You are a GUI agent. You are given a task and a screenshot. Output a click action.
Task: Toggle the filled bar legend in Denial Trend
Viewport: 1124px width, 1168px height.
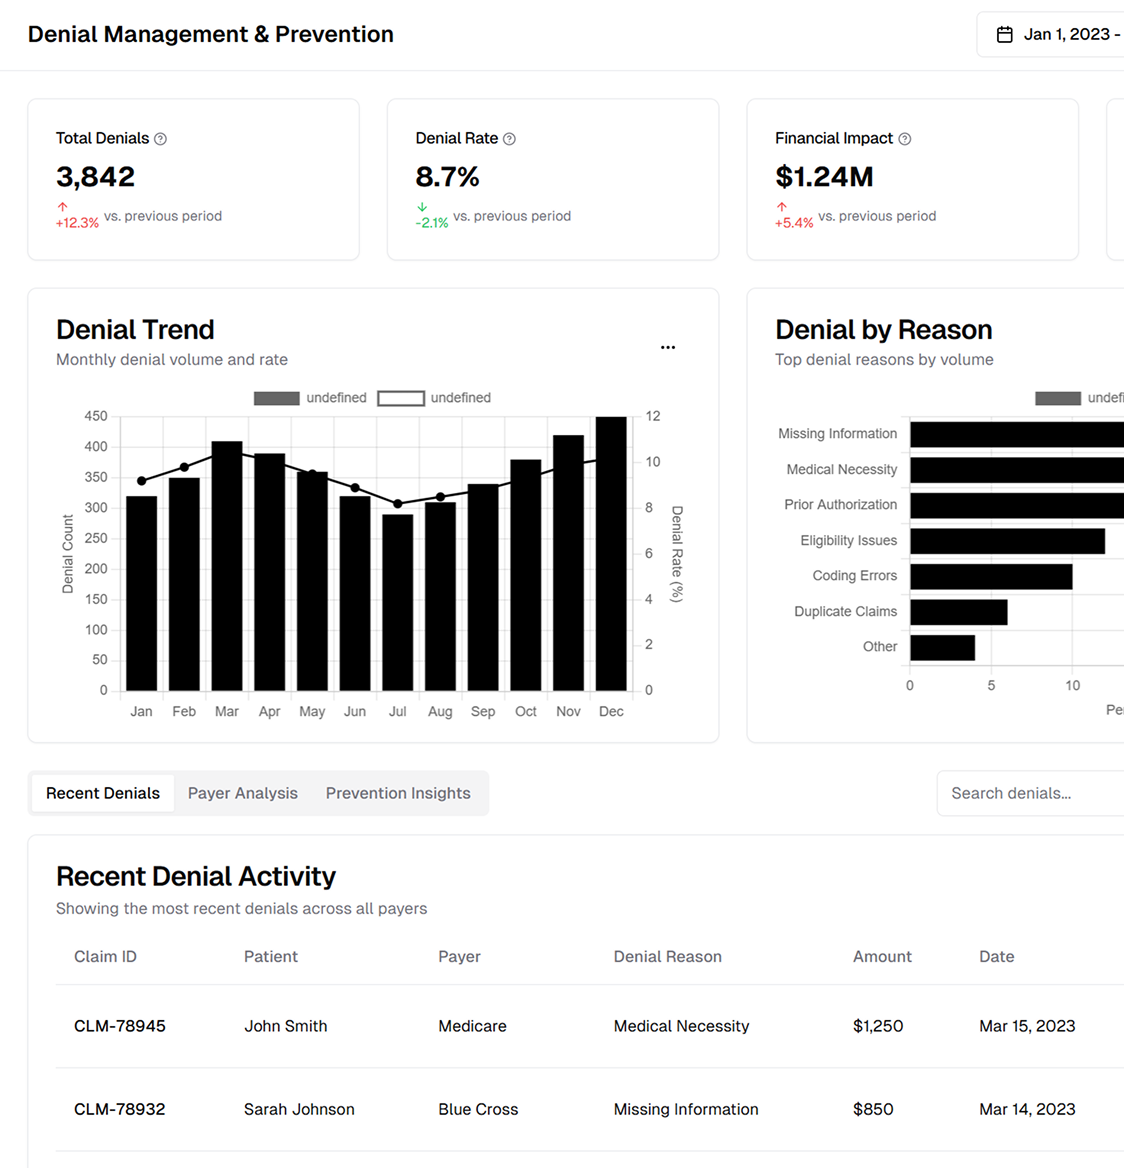coord(277,398)
